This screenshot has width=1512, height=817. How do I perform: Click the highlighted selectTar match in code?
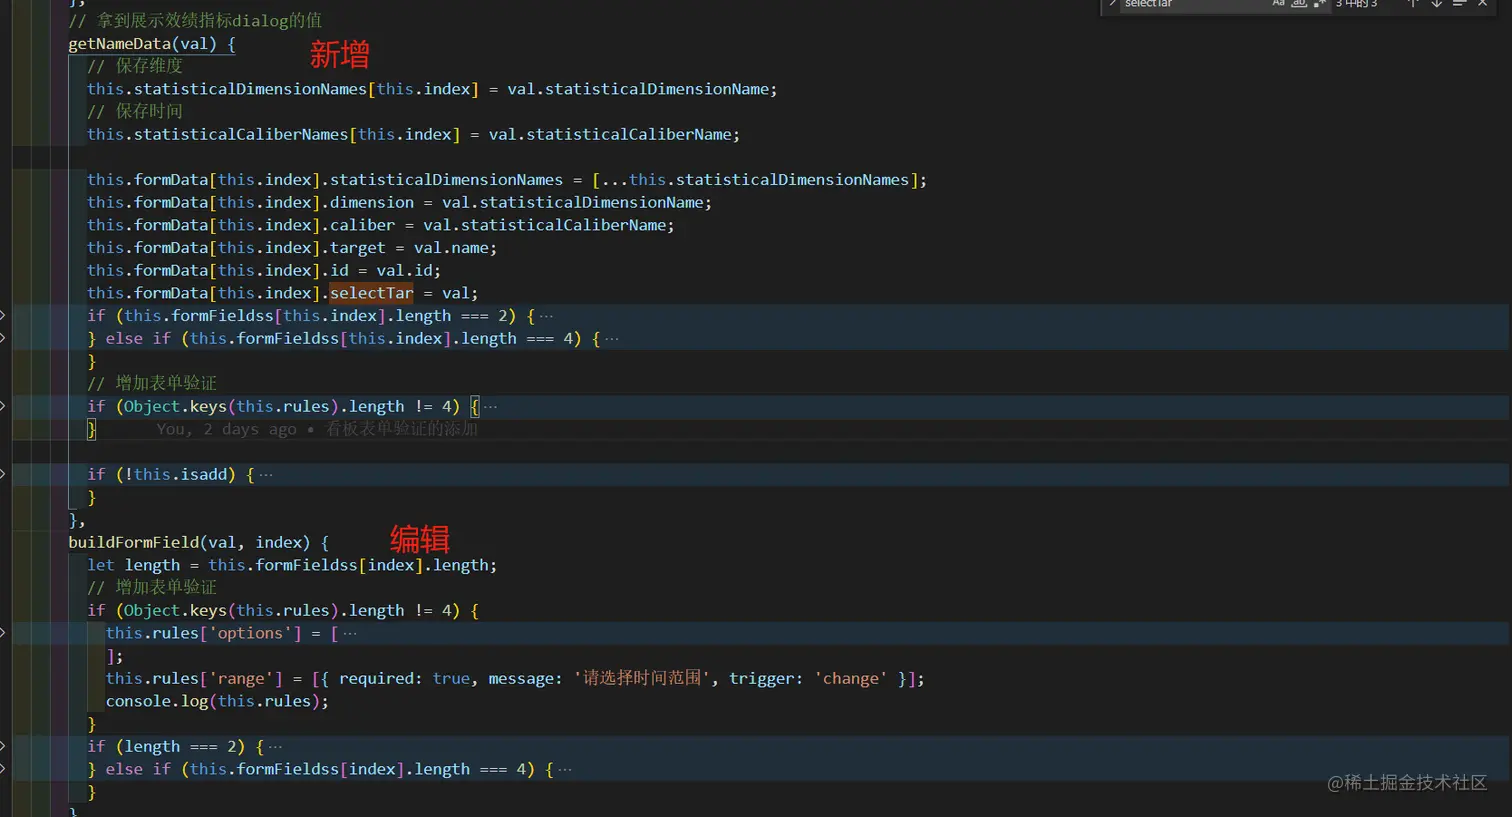(x=371, y=293)
